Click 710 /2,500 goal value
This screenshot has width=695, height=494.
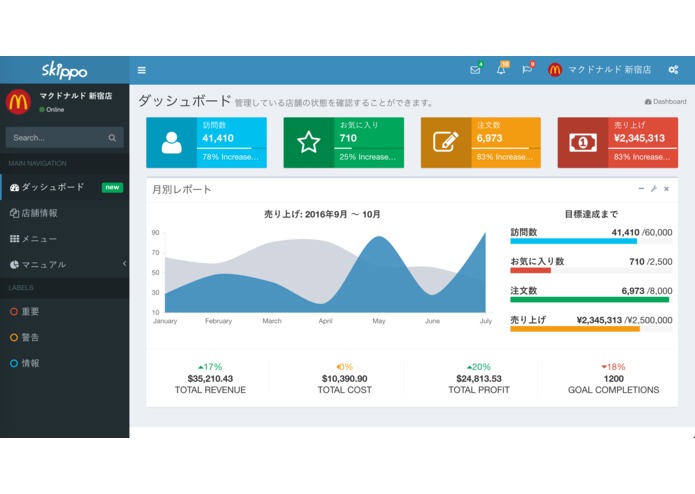[x=651, y=262]
